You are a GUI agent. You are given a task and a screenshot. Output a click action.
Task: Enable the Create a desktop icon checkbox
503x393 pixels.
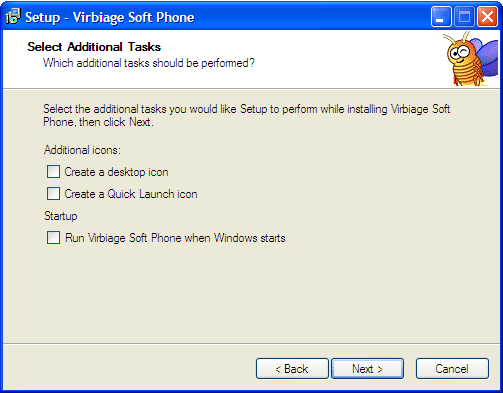(x=53, y=172)
